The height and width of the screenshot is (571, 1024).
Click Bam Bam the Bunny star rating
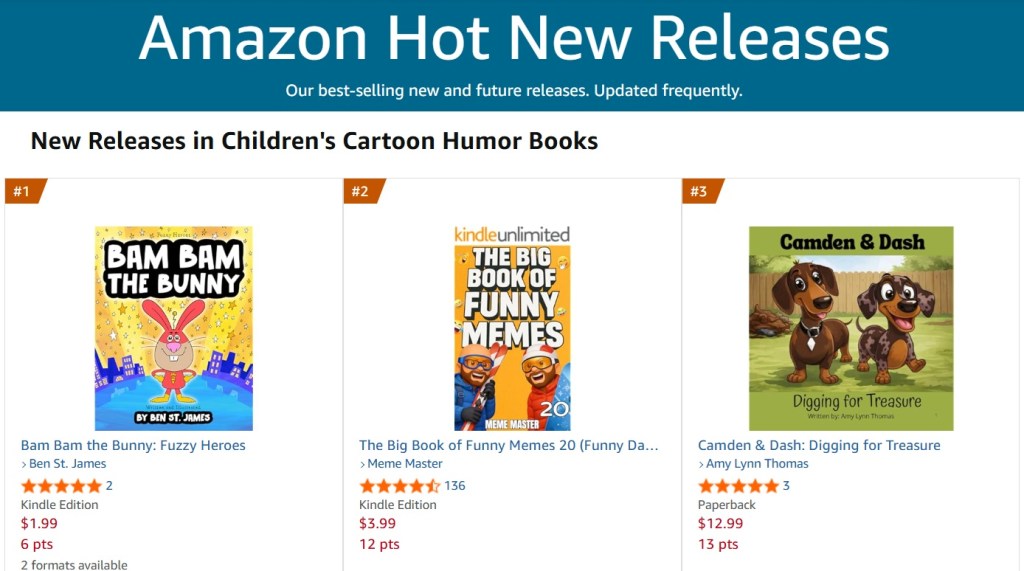pos(61,486)
